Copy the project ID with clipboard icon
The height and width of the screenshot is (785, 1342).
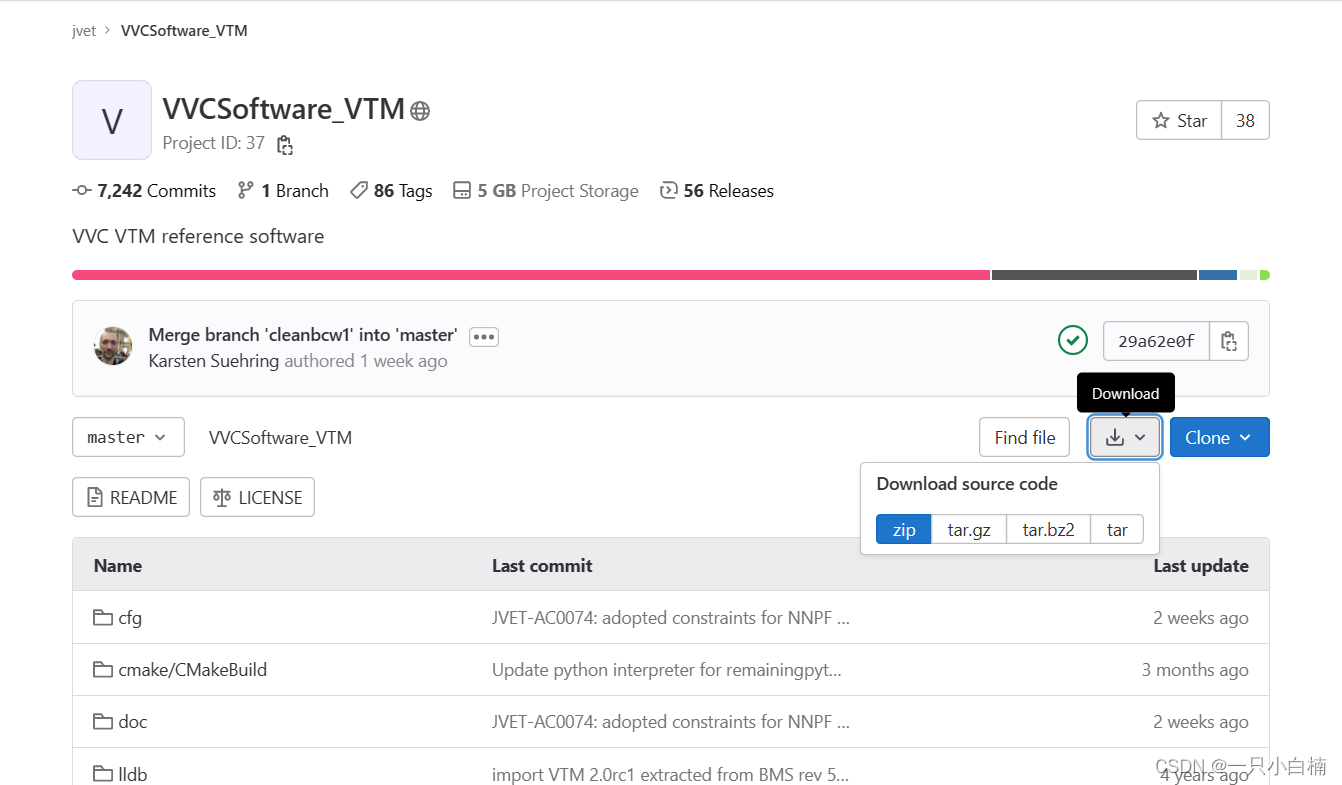[285, 145]
